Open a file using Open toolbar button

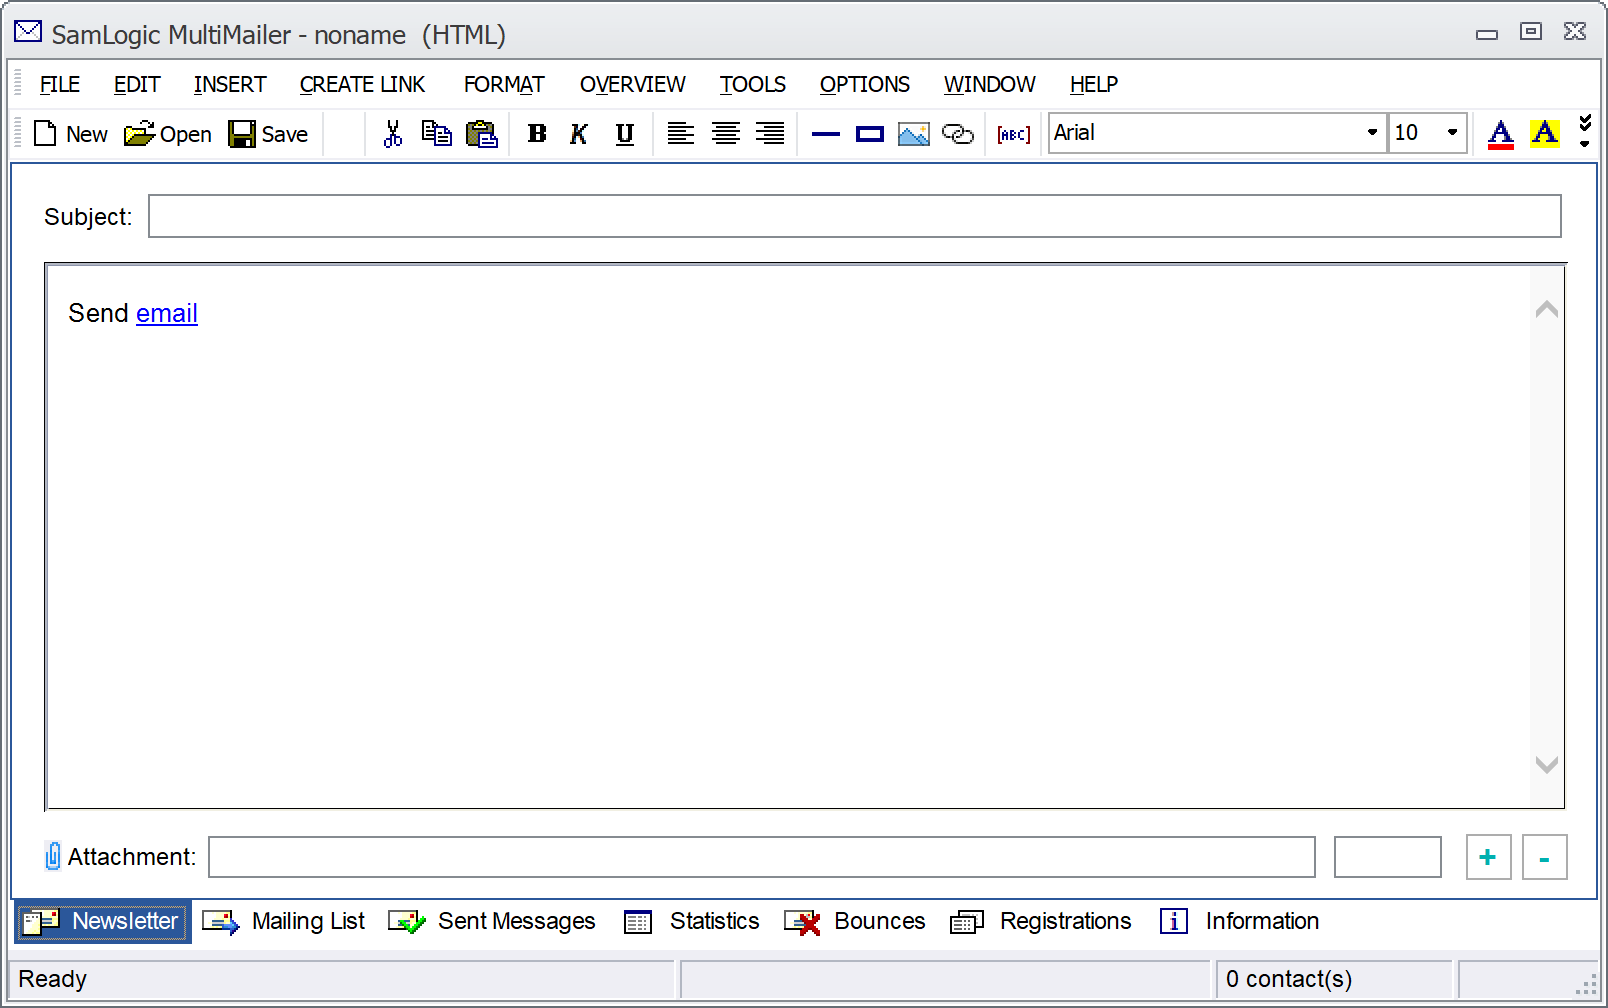[x=168, y=134]
